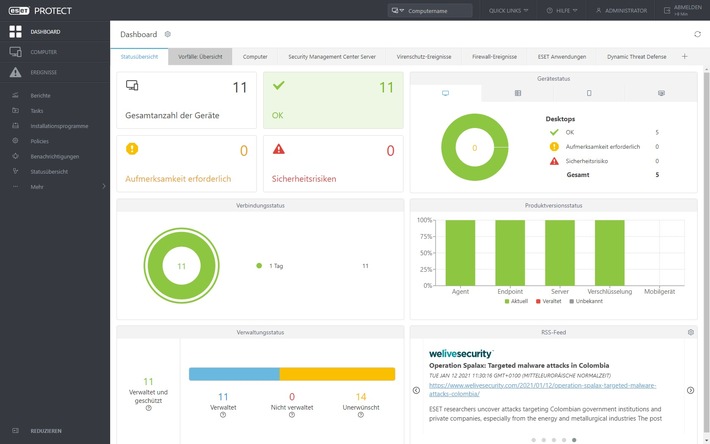This screenshot has width=710, height=444.
Task: Click the welivesecurity logo
Action: click(461, 353)
